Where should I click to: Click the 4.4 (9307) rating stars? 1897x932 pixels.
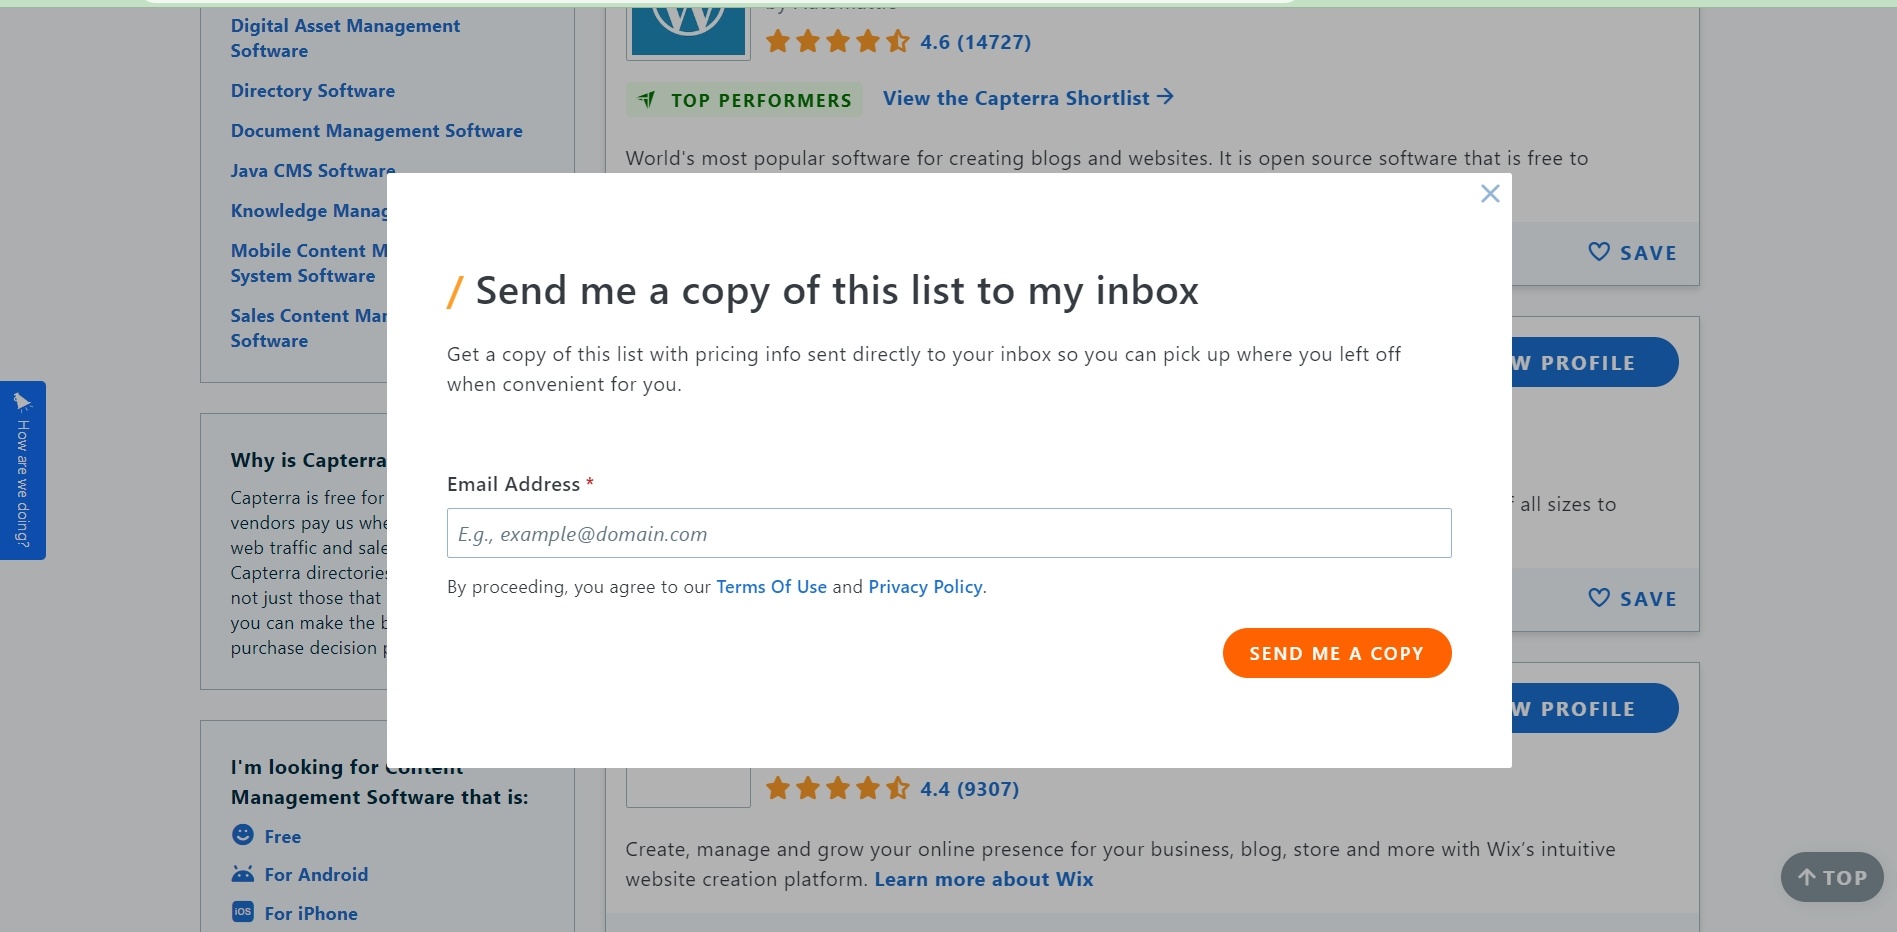837,788
